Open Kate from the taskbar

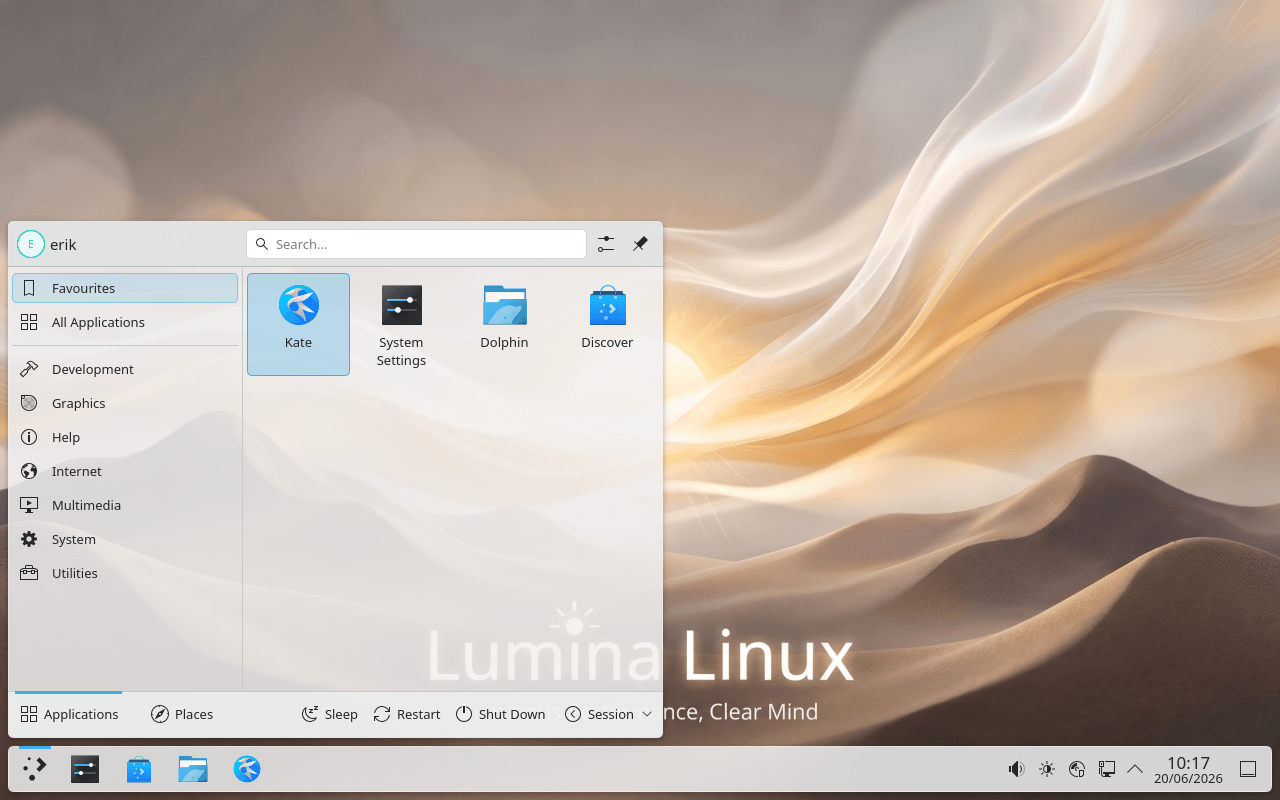[x=247, y=769]
